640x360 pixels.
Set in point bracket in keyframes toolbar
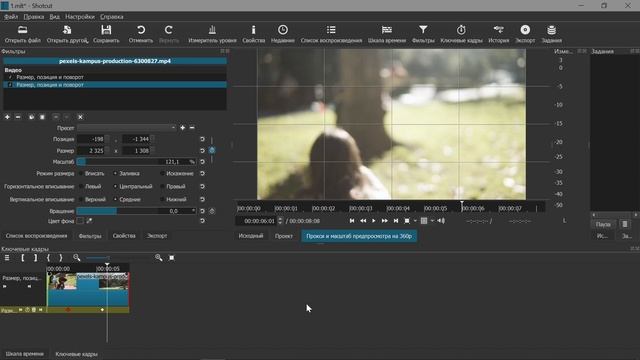tap(22, 258)
